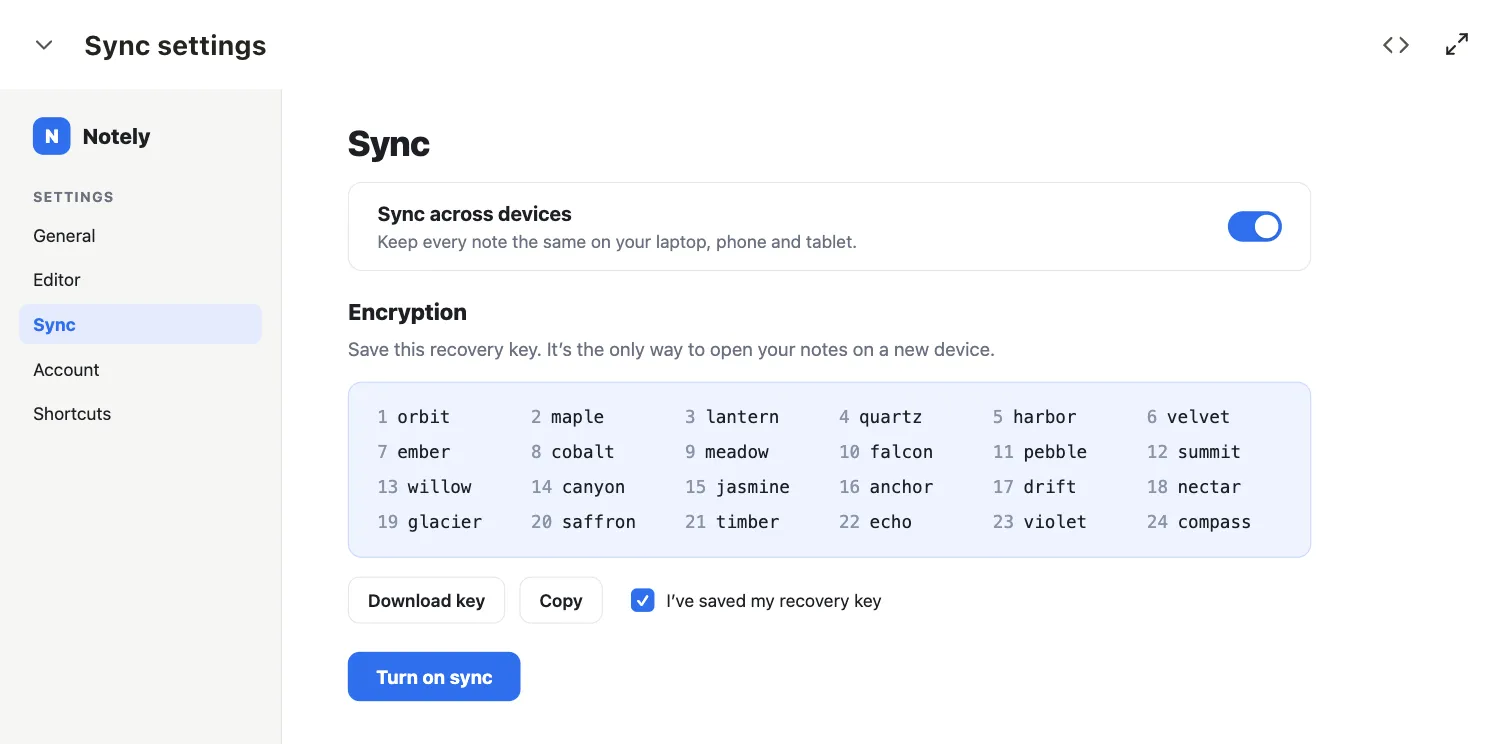Click the SETTINGS sidebar section label
The width and height of the screenshot is (1504, 744).
coord(73,197)
